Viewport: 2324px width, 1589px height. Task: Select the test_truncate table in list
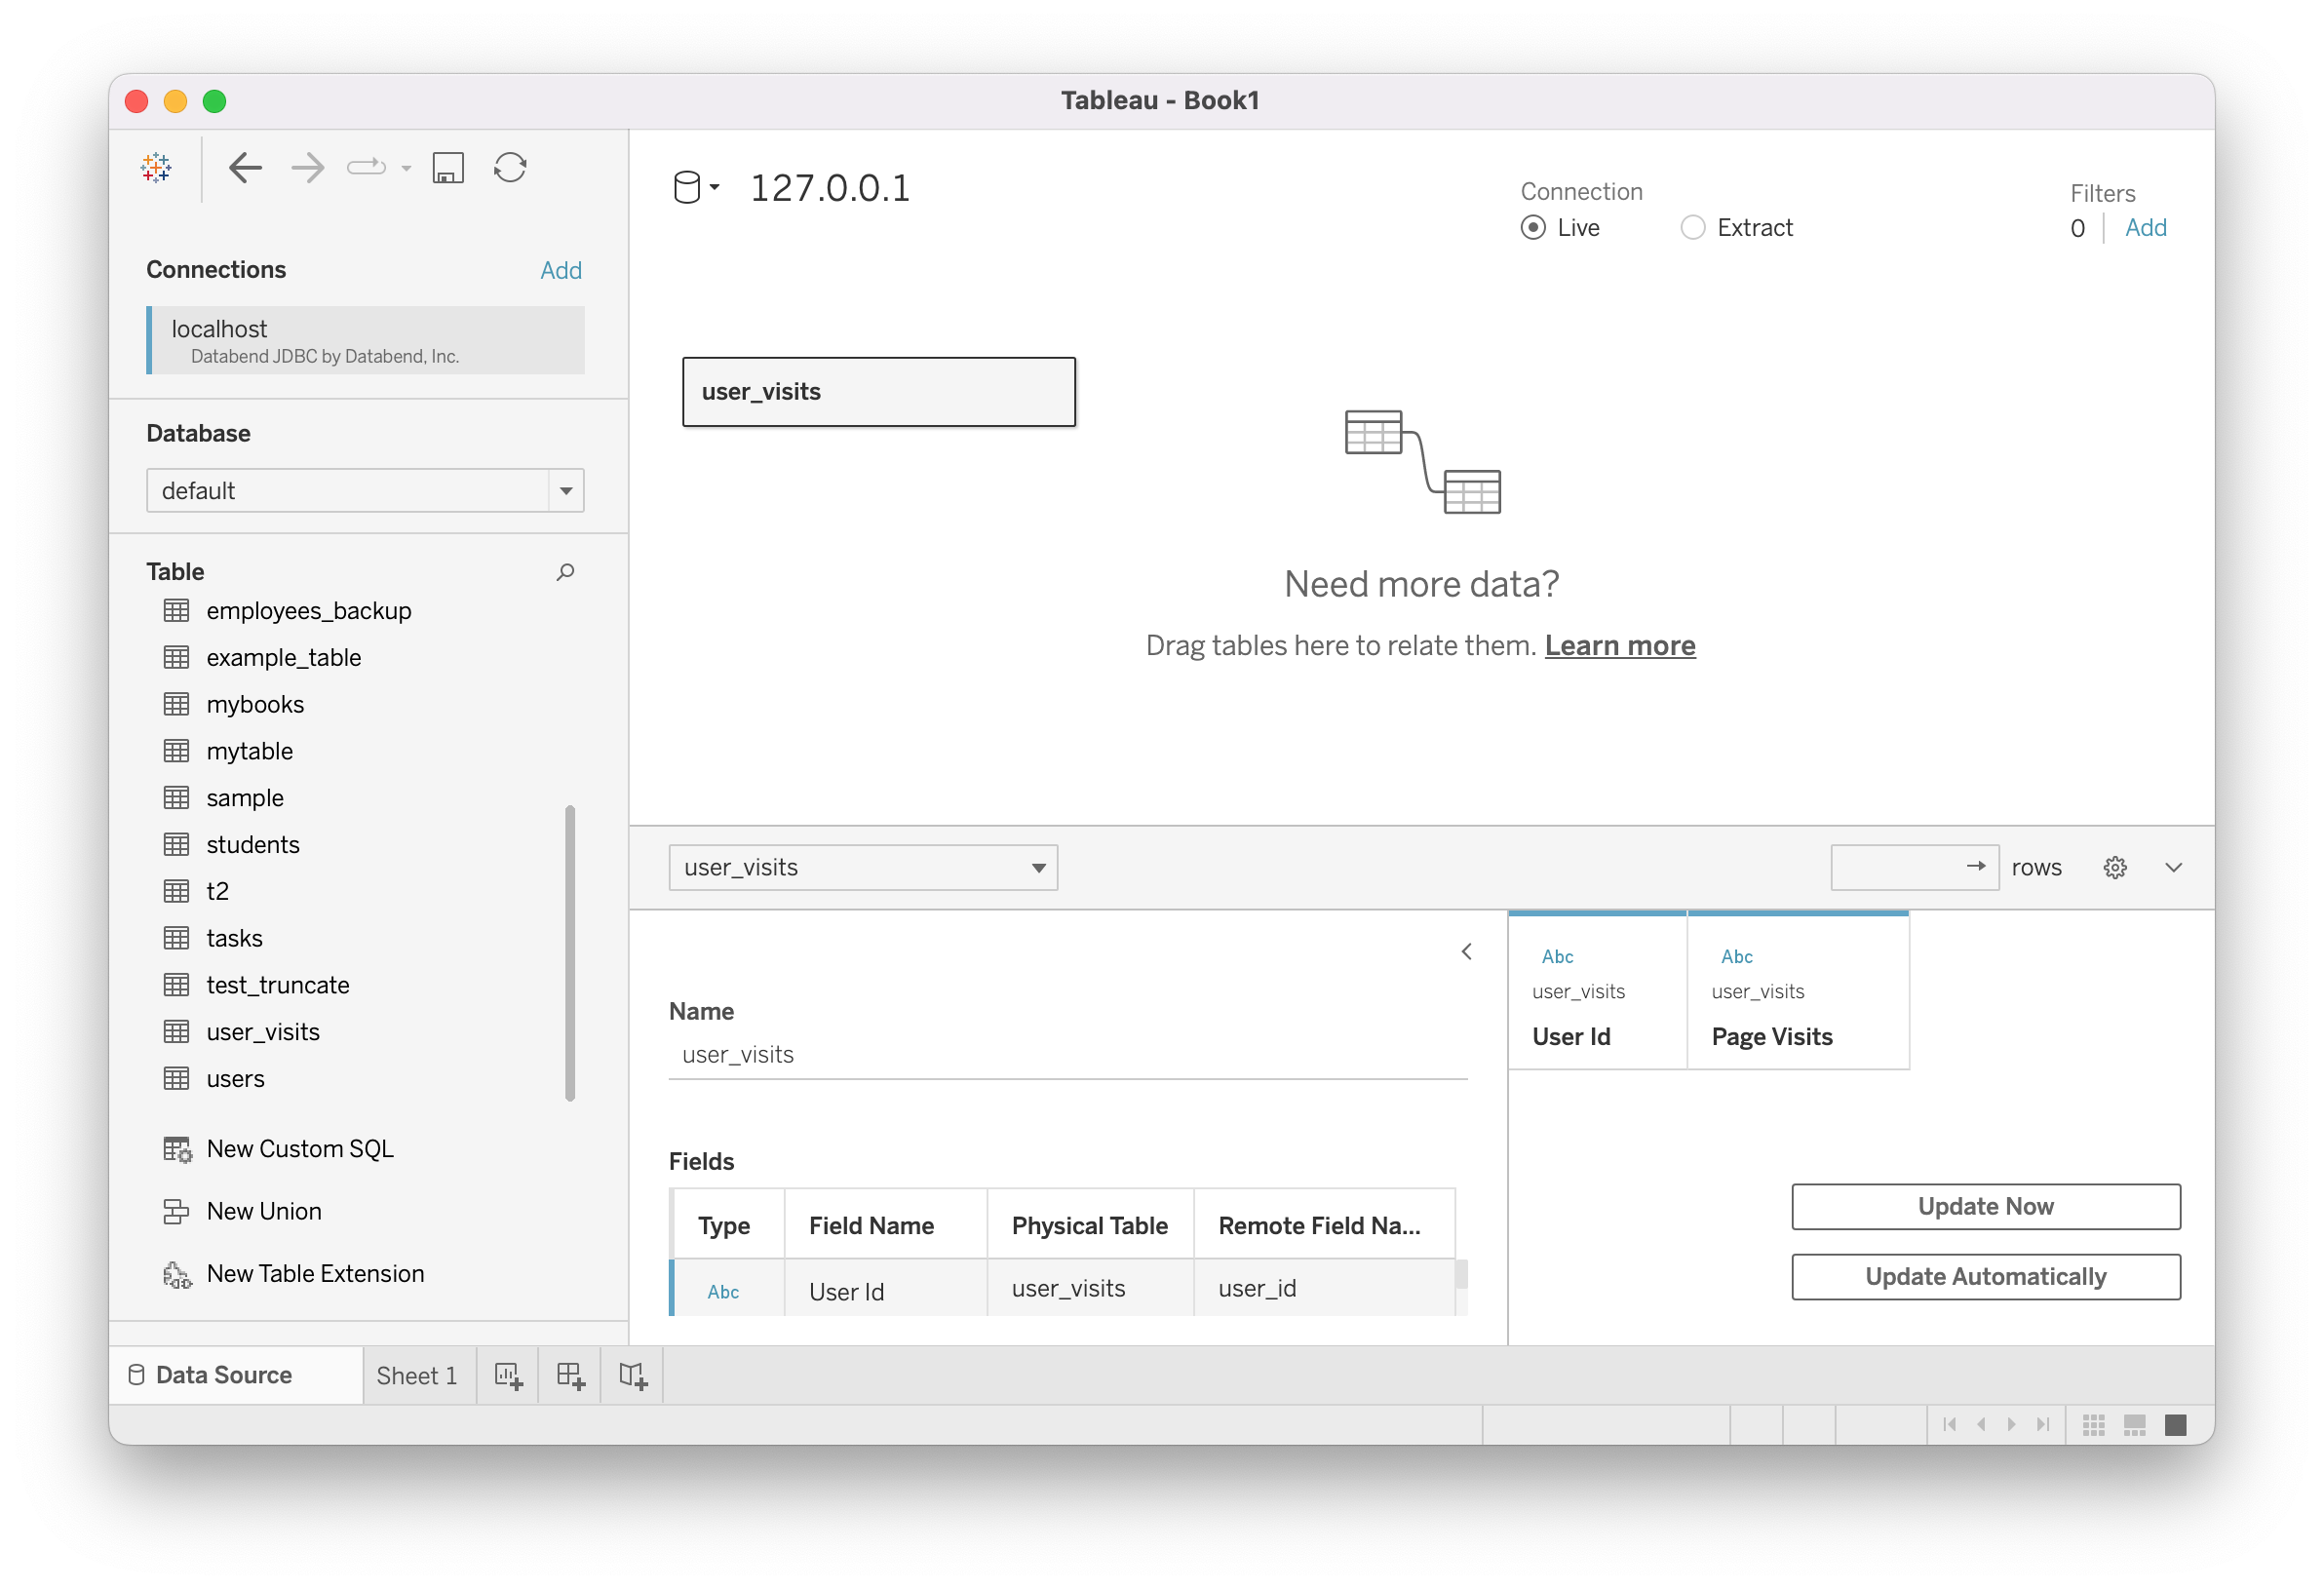pos(278,985)
